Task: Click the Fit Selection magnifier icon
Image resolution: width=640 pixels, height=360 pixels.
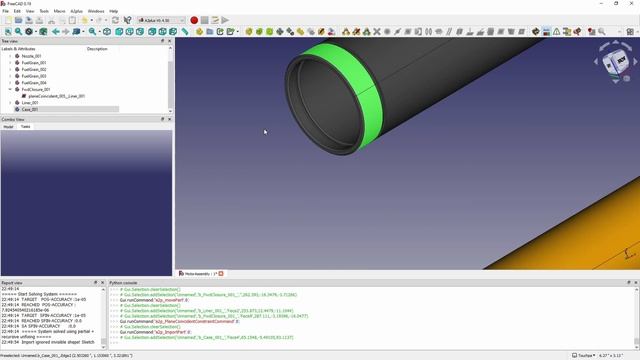Action: 18,31
